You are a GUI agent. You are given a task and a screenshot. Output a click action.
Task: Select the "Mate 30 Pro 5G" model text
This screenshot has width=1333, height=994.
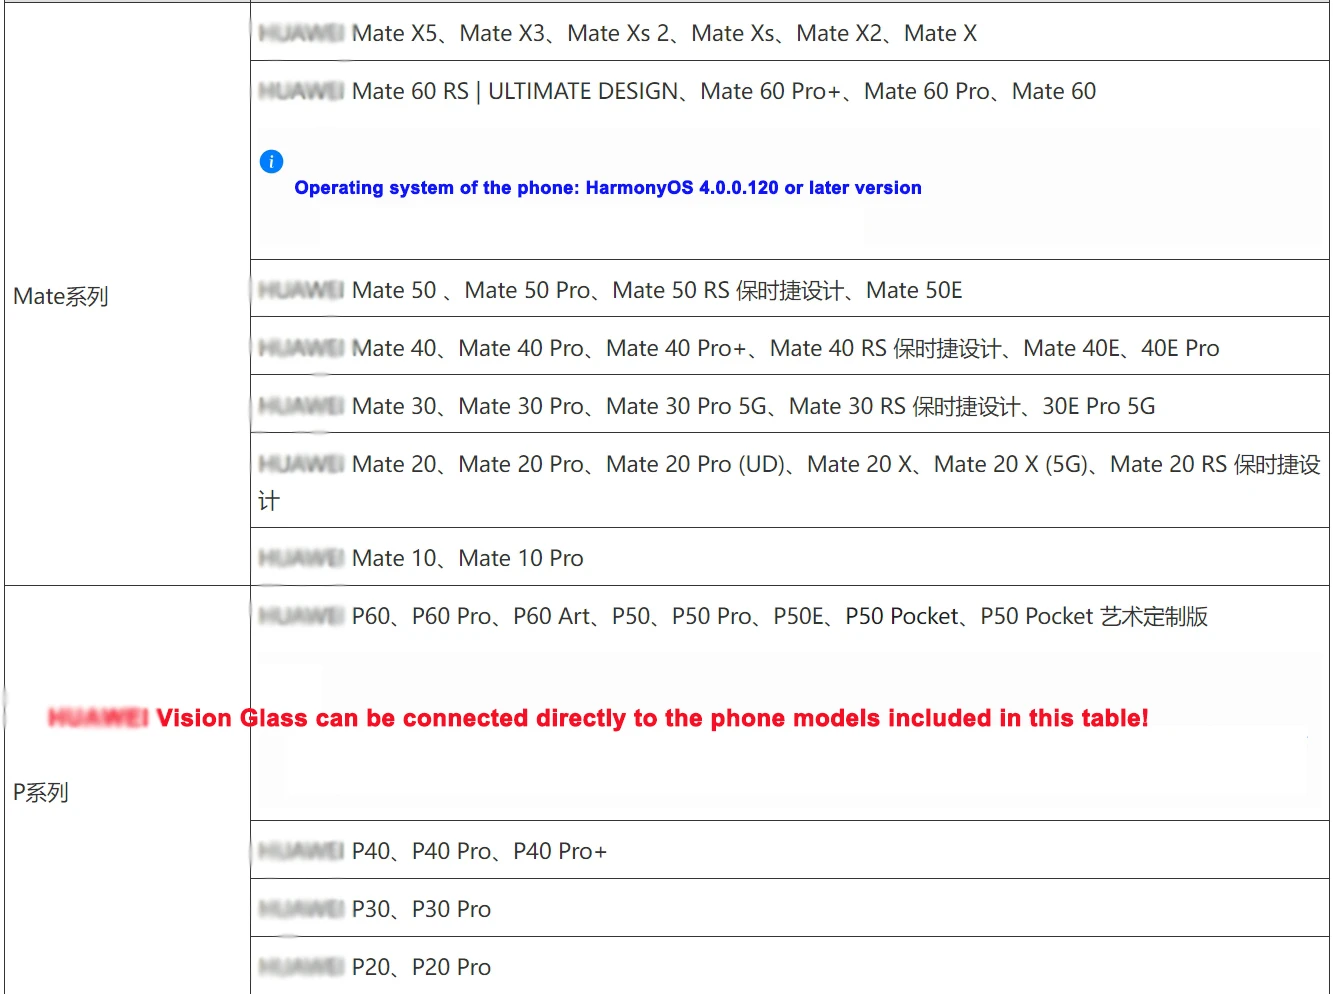click(x=687, y=406)
